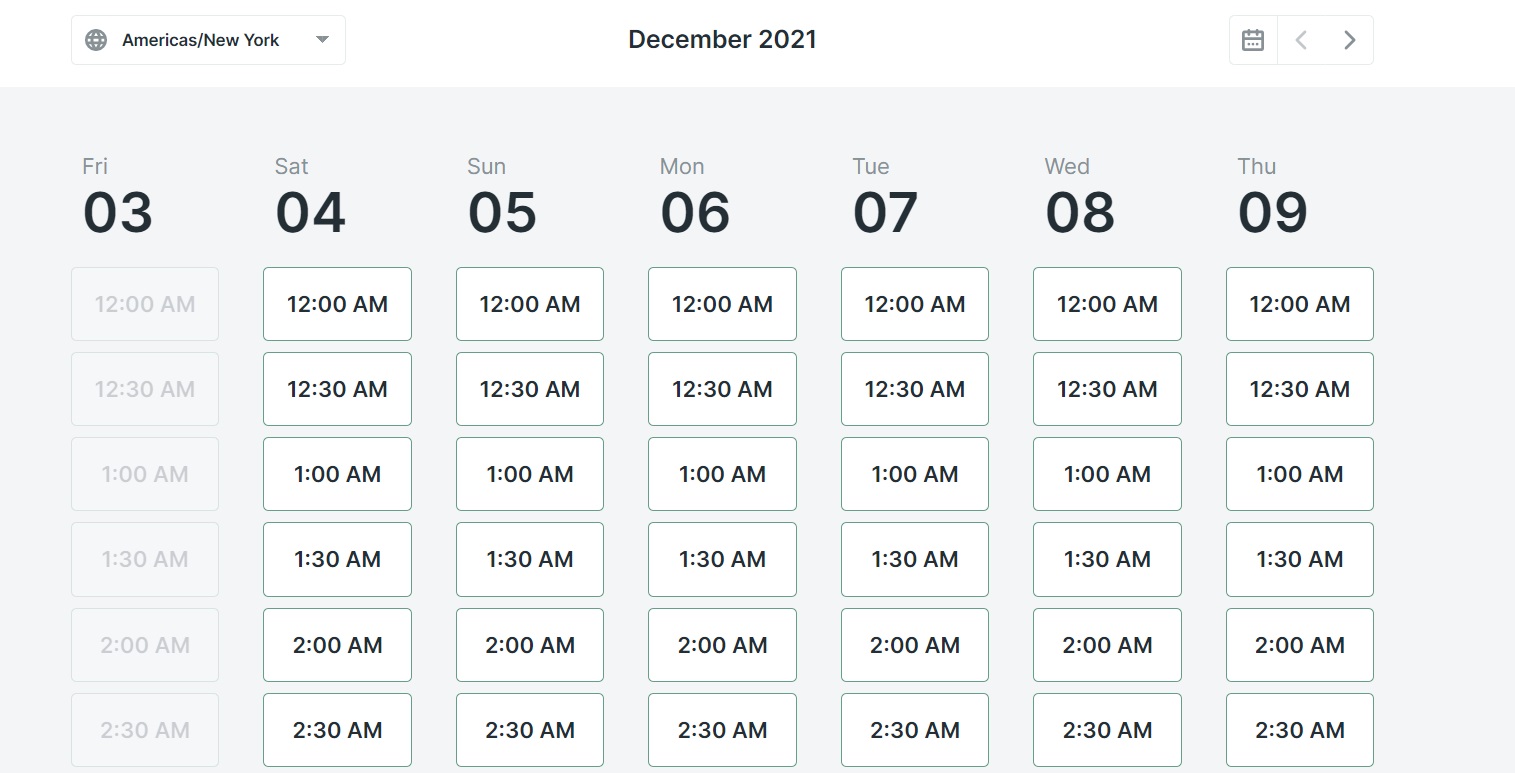
Task: Go to the next week arrow
Action: [x=1349, y=40]
